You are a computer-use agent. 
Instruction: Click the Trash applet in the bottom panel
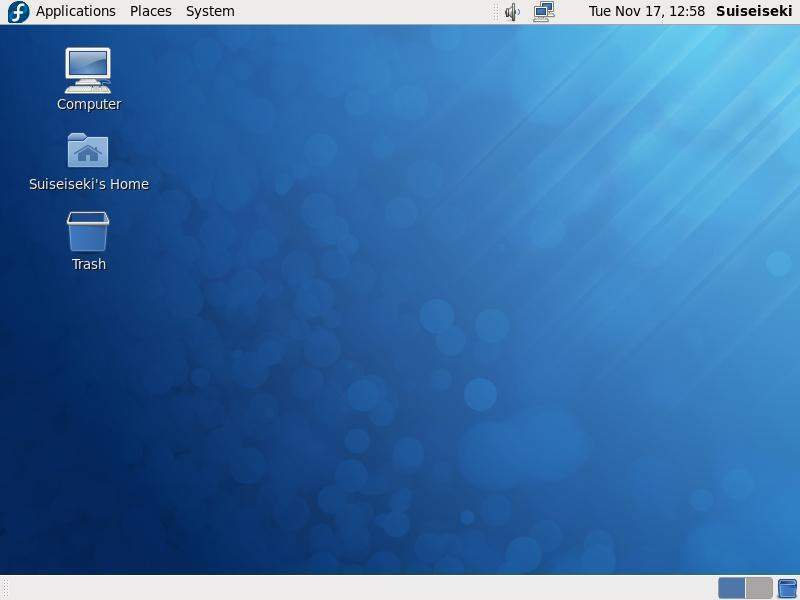(x=787, y=587)
